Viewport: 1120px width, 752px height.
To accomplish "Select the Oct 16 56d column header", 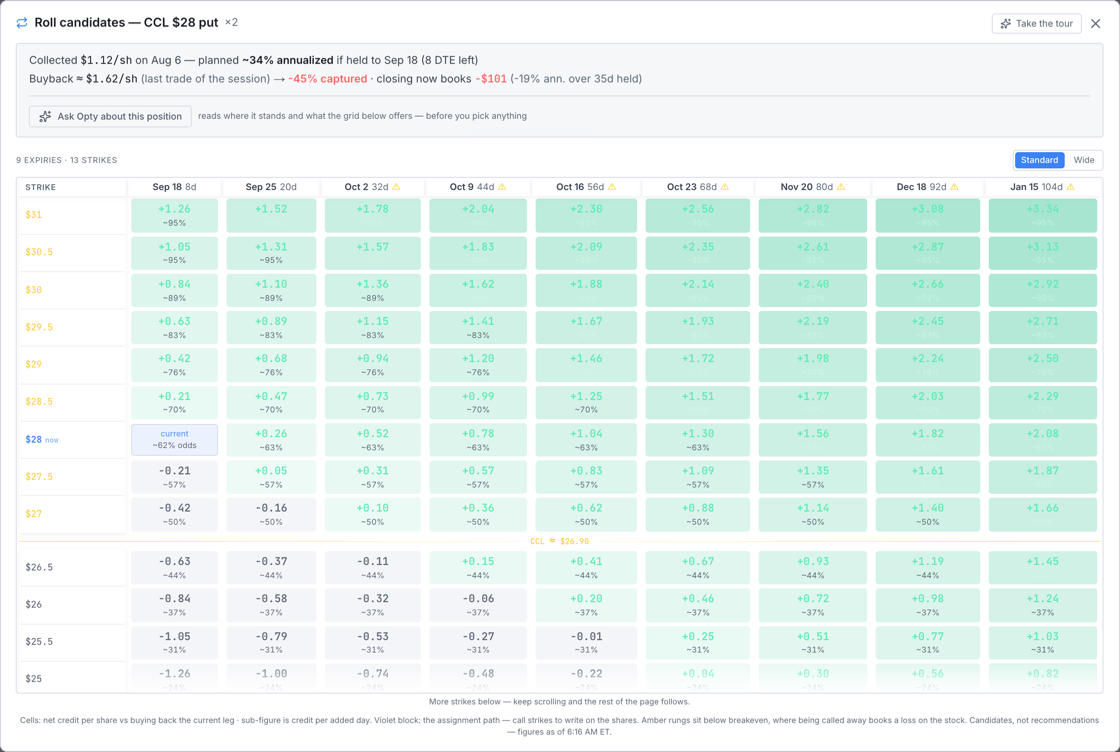I will (586, 187).
